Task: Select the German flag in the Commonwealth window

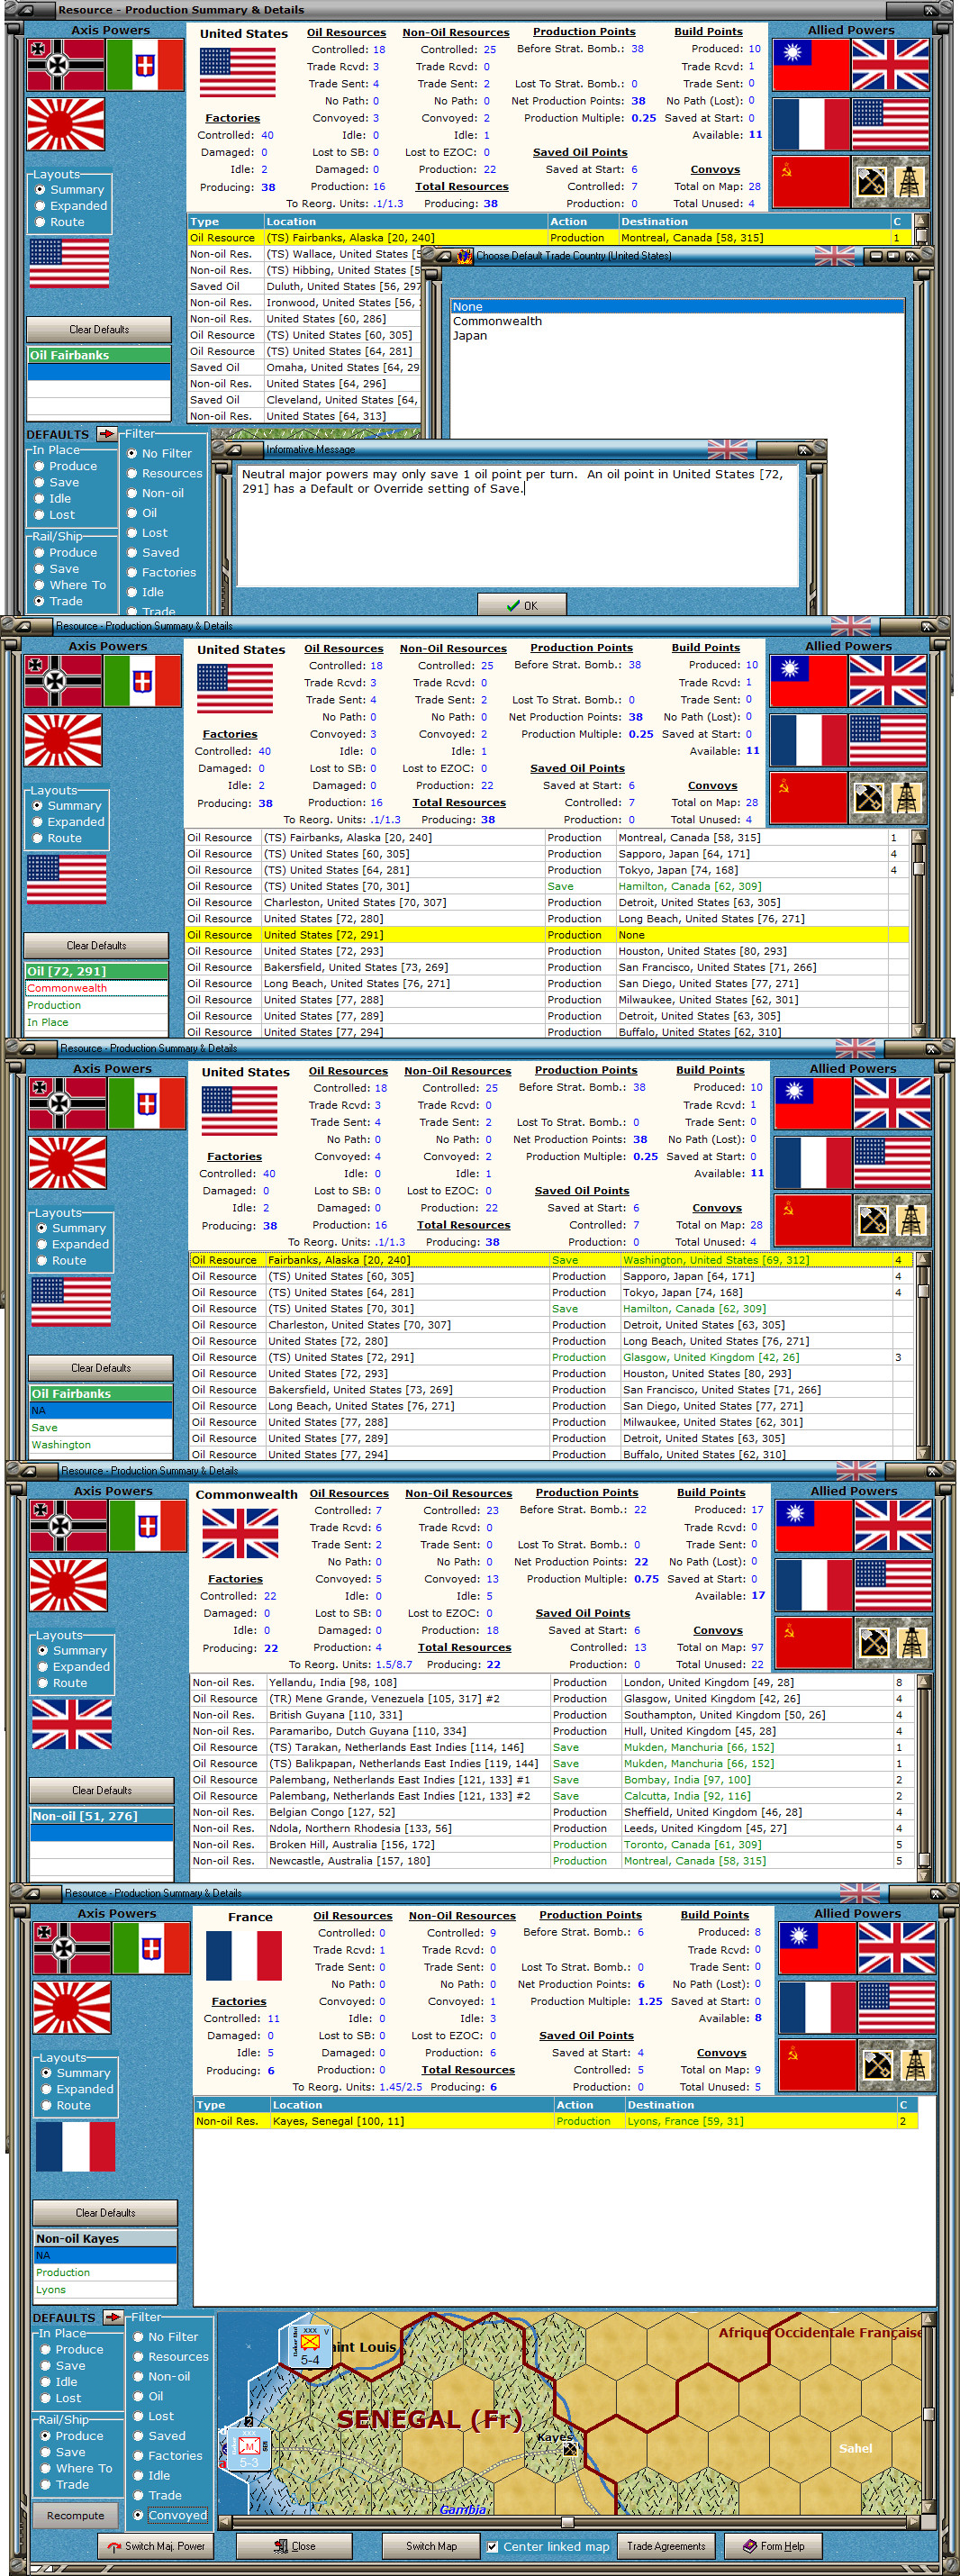Action: (x=68, y=1526)
